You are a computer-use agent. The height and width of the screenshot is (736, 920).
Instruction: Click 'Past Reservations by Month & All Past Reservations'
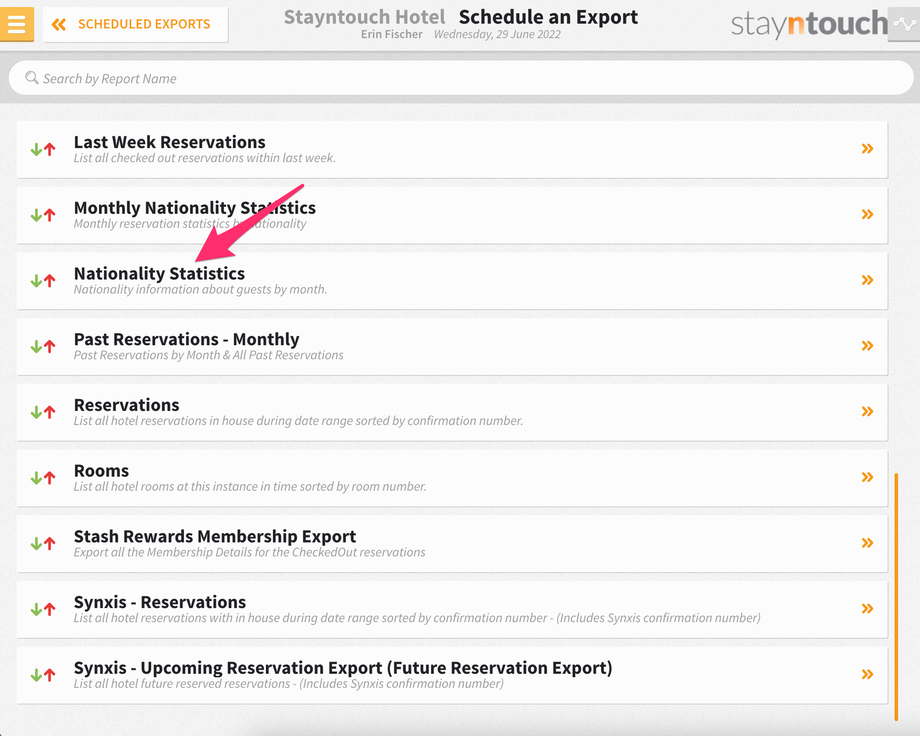click(208, 355)
